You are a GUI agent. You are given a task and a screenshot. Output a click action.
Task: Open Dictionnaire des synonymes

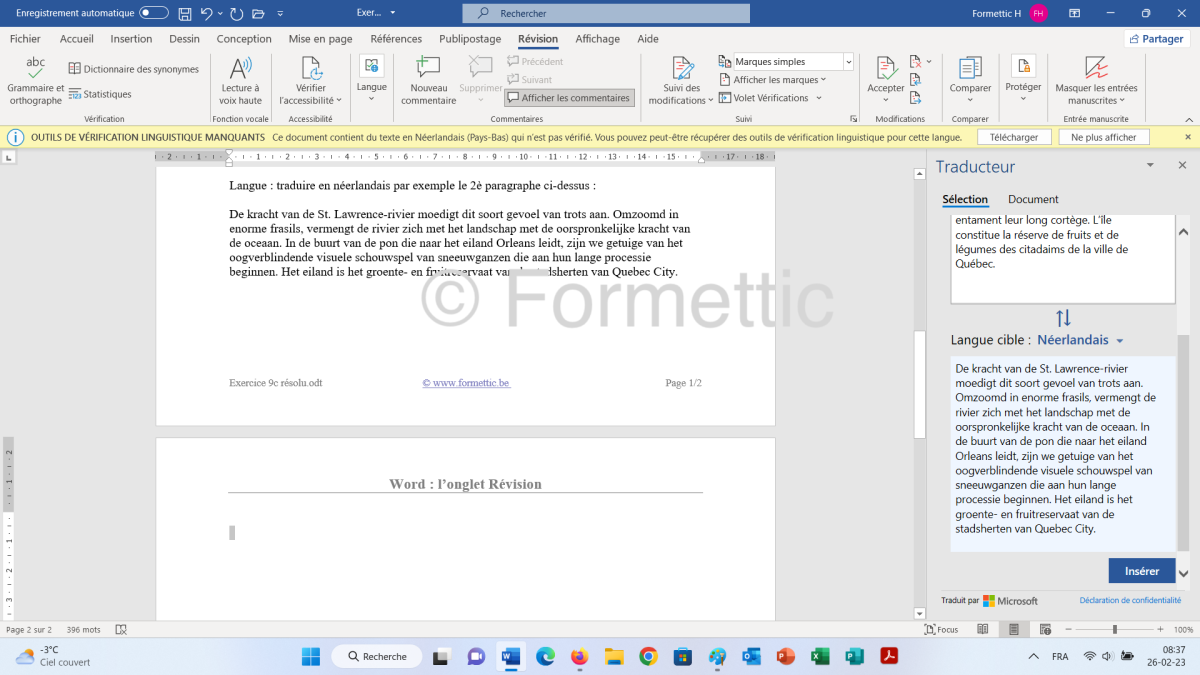point(134,69)
